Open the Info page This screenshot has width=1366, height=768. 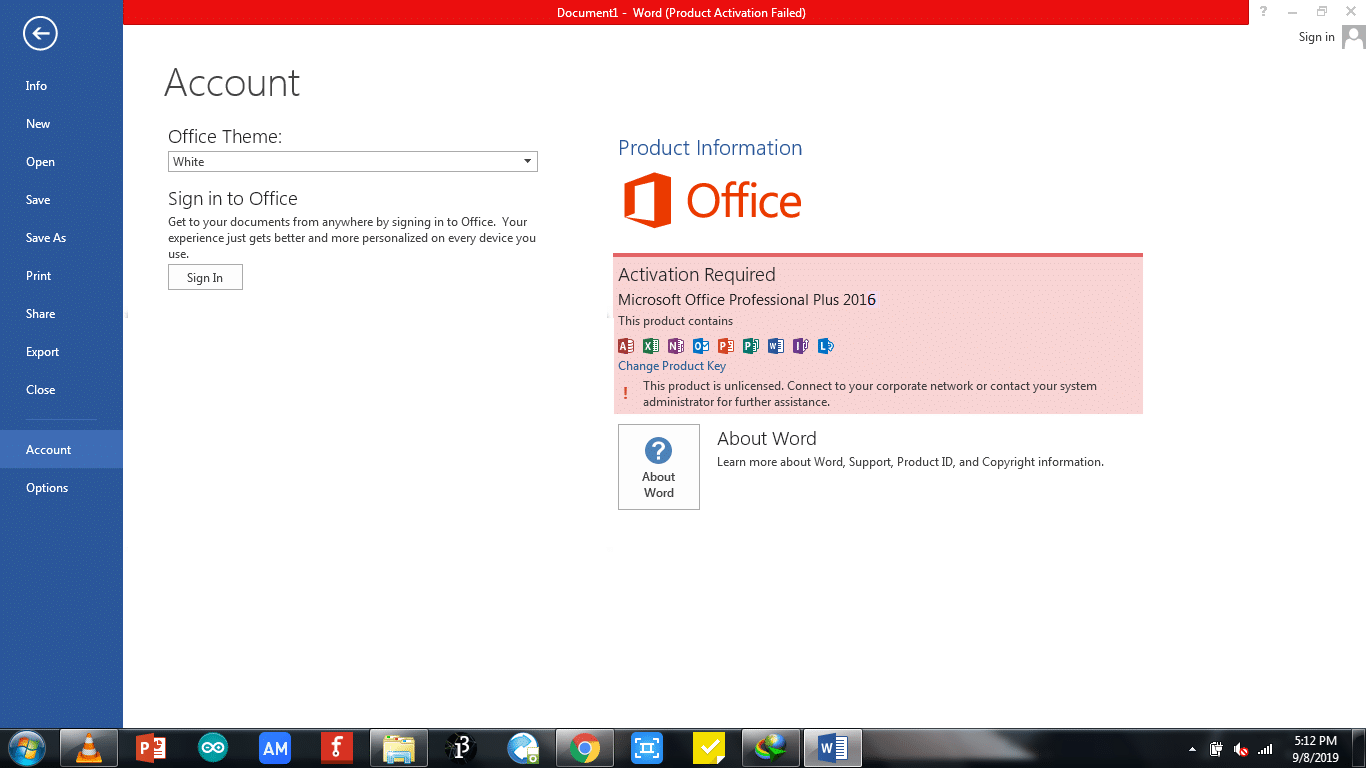pos(61,86)
